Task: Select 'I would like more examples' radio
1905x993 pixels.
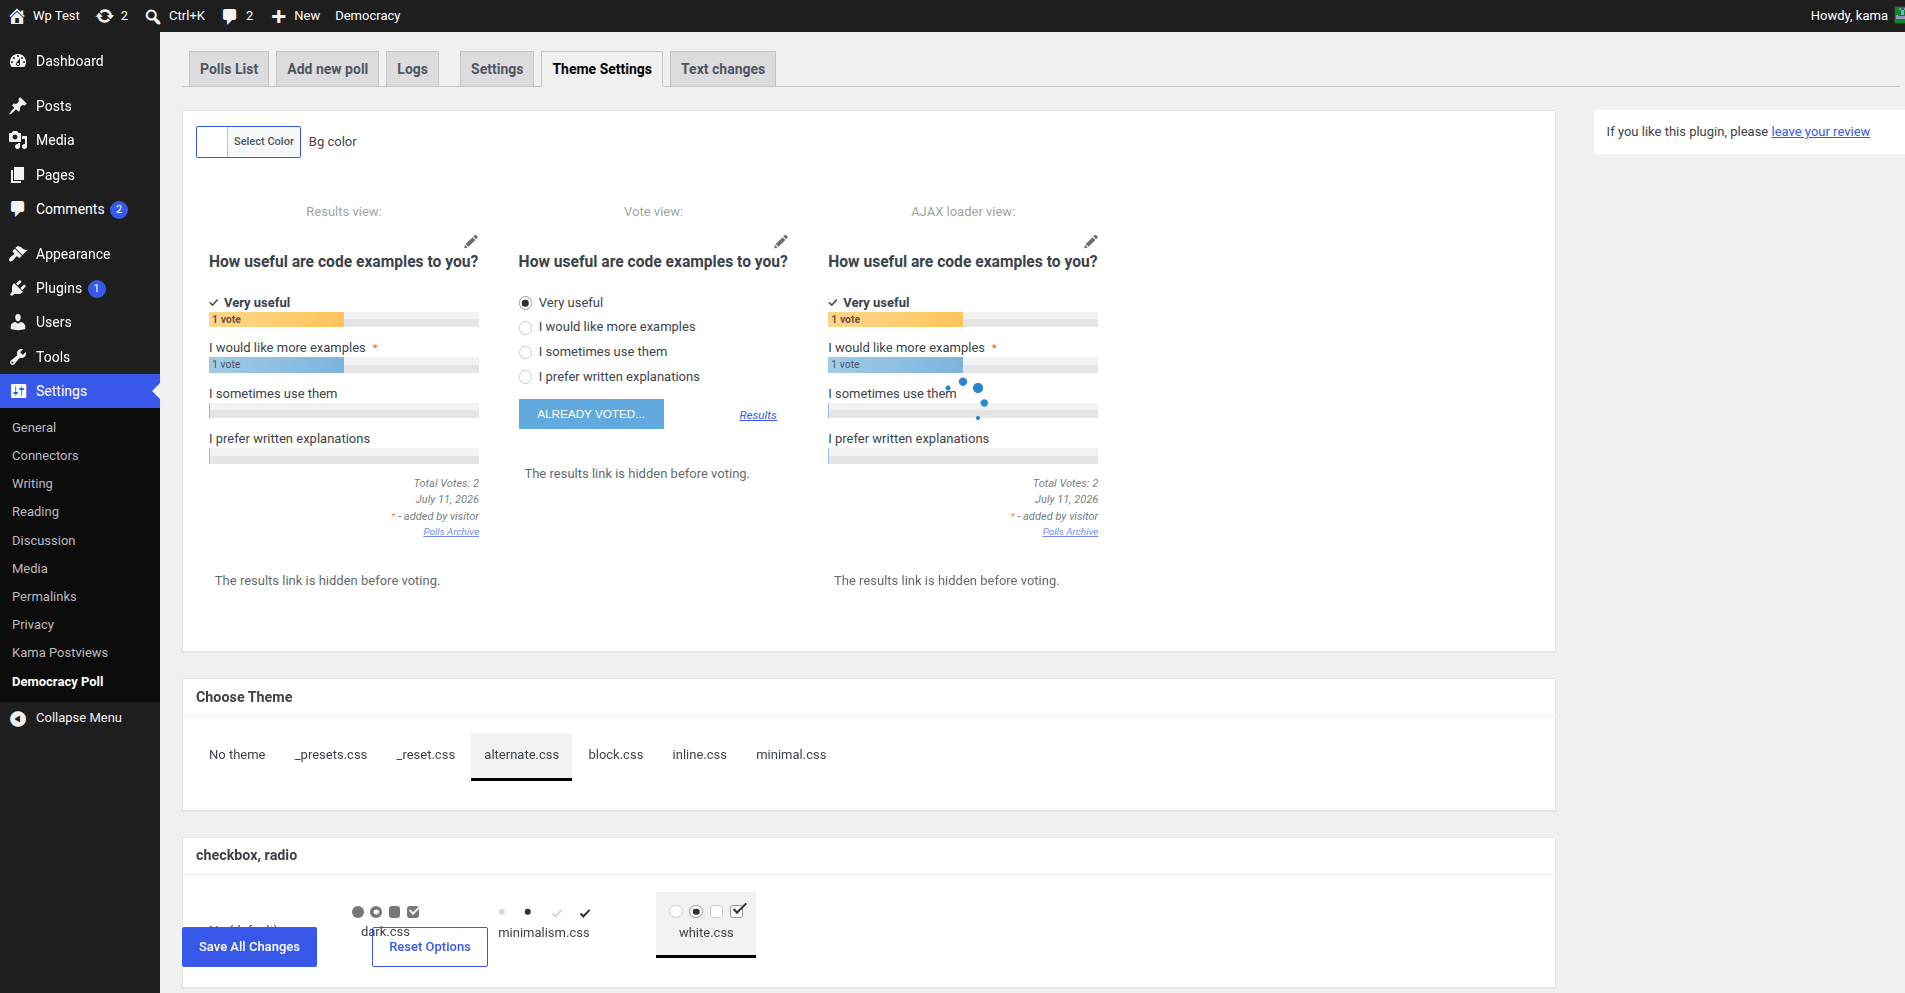Action: (525, 328)
